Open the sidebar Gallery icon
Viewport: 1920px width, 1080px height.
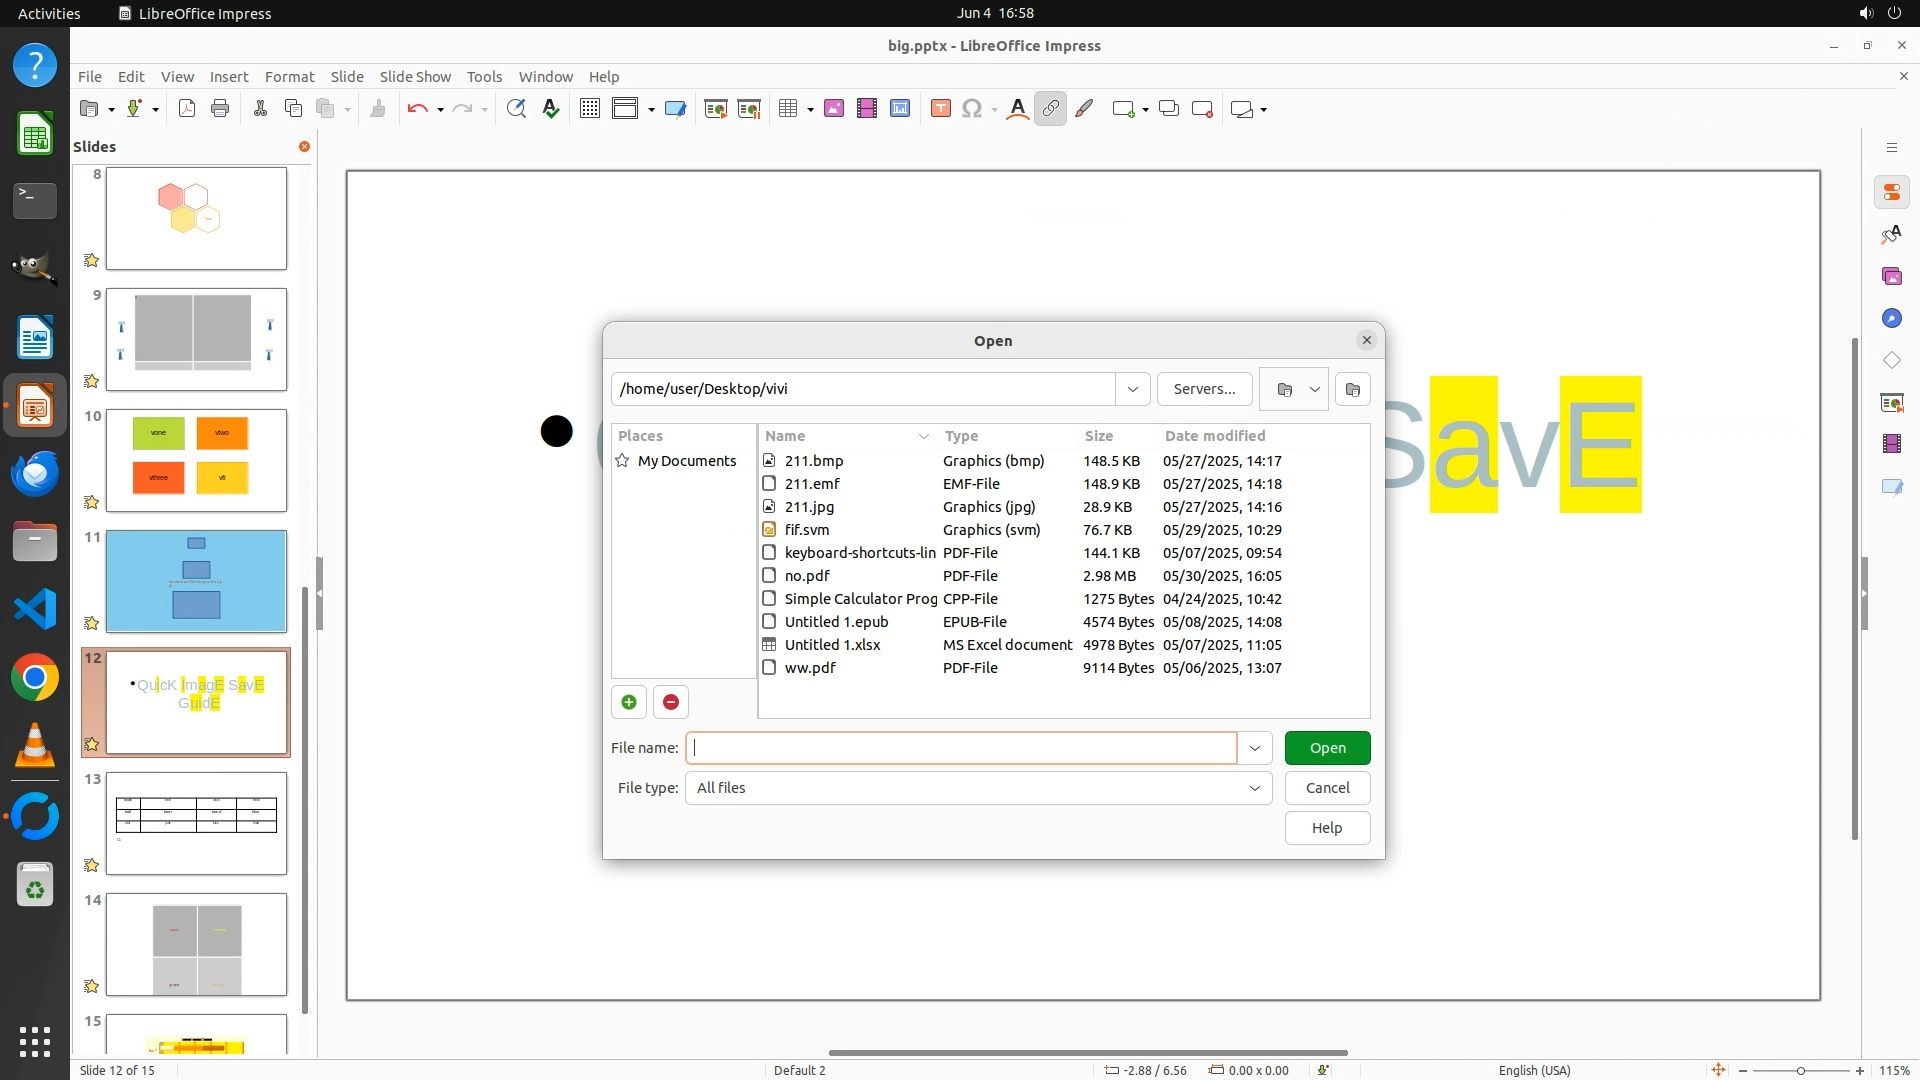pyautogui.click(x=1891, y=276)
